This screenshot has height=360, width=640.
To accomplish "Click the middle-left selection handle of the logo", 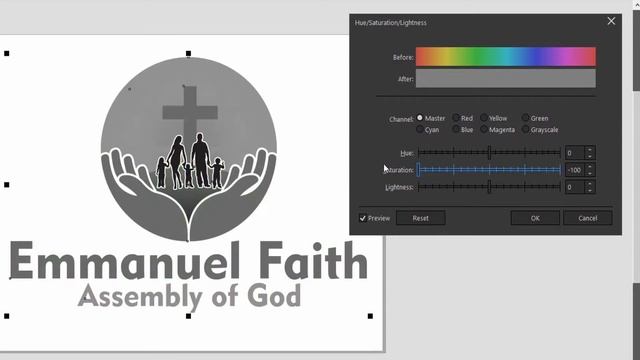I will pyautogui.click(x=7, y=185).
